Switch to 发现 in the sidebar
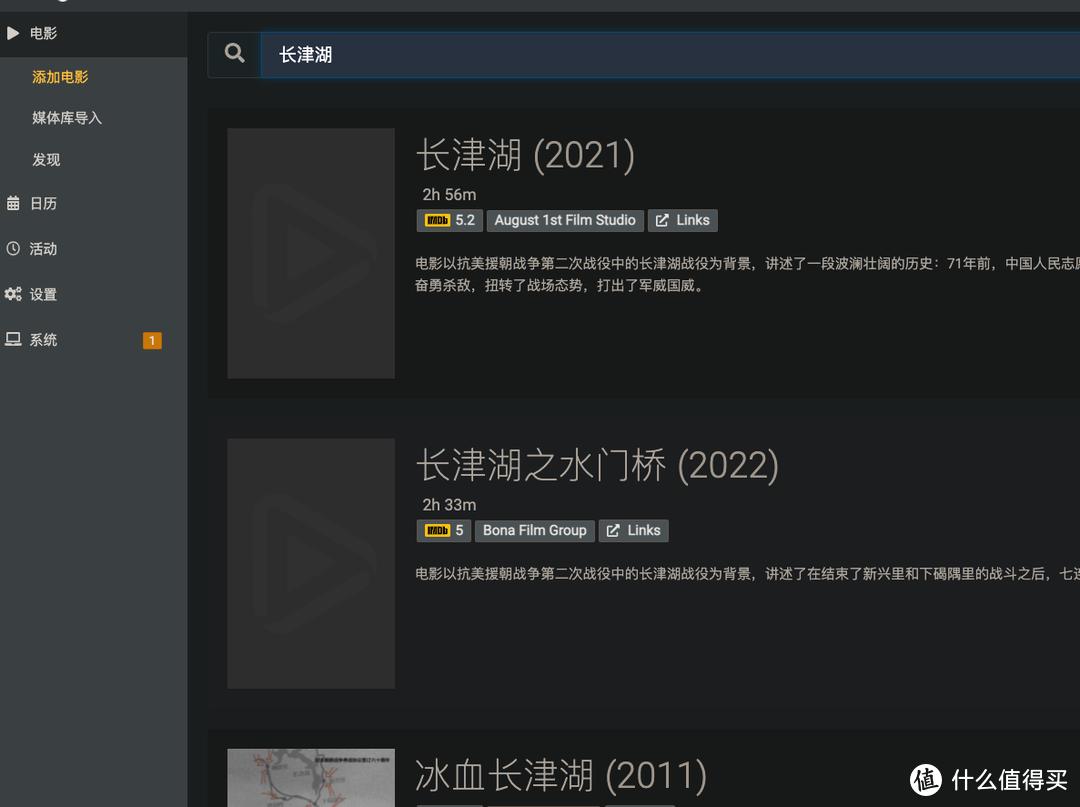This screenshot has width=1080, height=807. point(46,159)
